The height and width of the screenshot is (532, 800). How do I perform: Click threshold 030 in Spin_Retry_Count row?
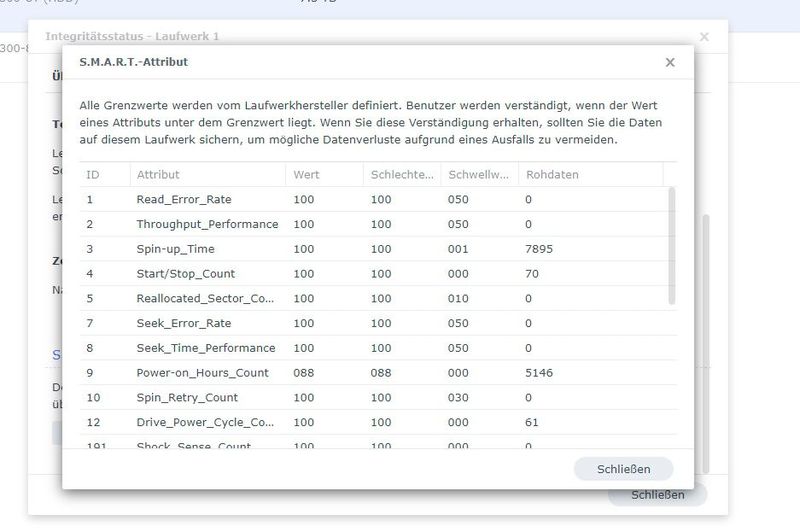pyautogui.click(x=458, y=397)
